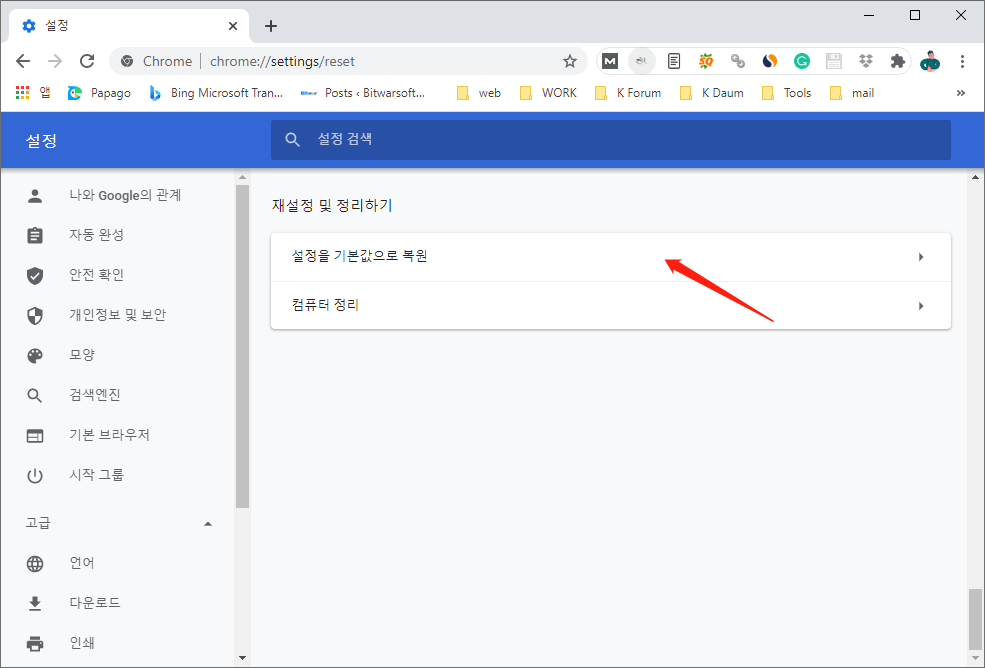Click the Chrome site info chip

tap(158, 61)
